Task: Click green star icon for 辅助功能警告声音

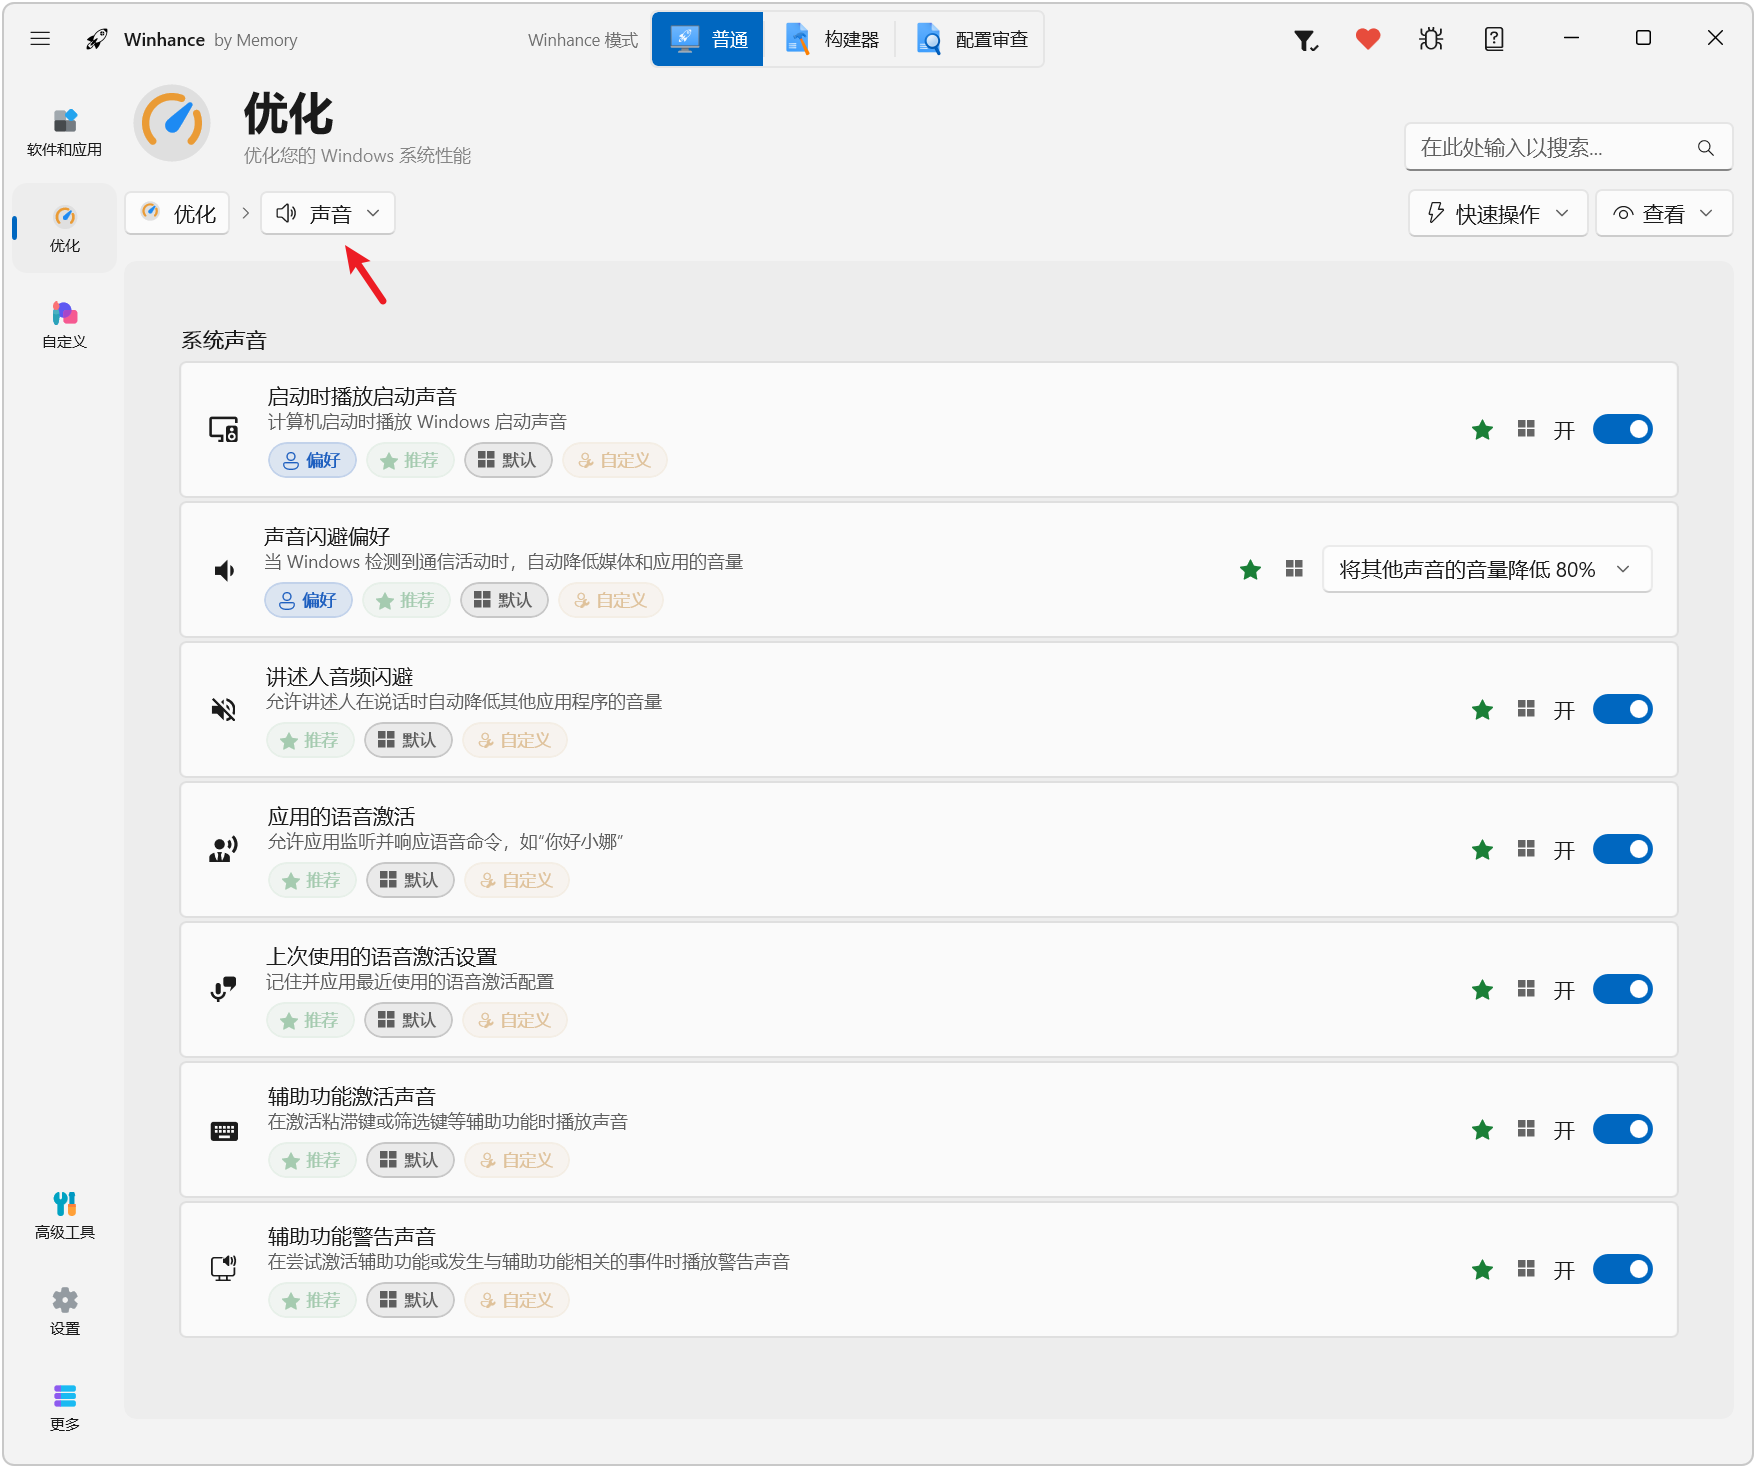Action: (x=1483, y=1270)
